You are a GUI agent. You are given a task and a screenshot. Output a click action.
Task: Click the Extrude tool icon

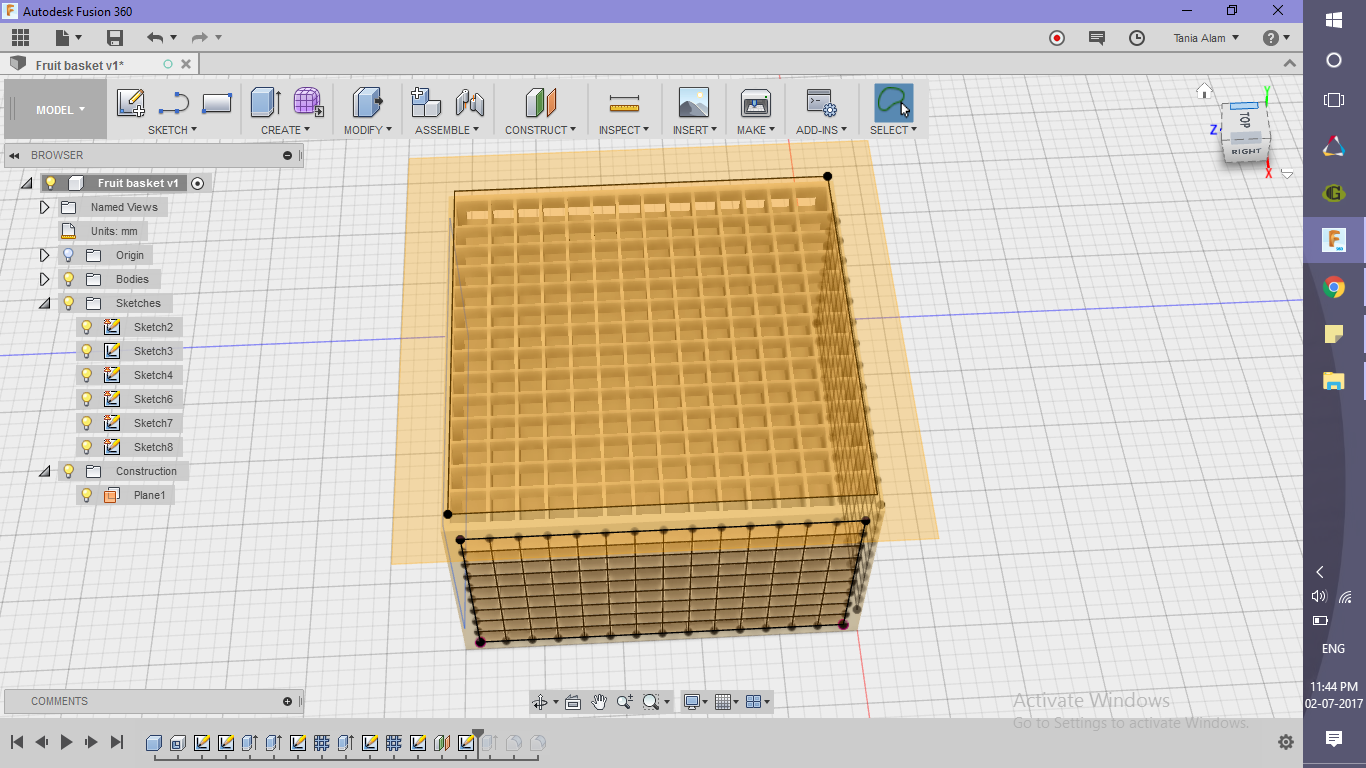pyautogui.click(x=265, y=103)
